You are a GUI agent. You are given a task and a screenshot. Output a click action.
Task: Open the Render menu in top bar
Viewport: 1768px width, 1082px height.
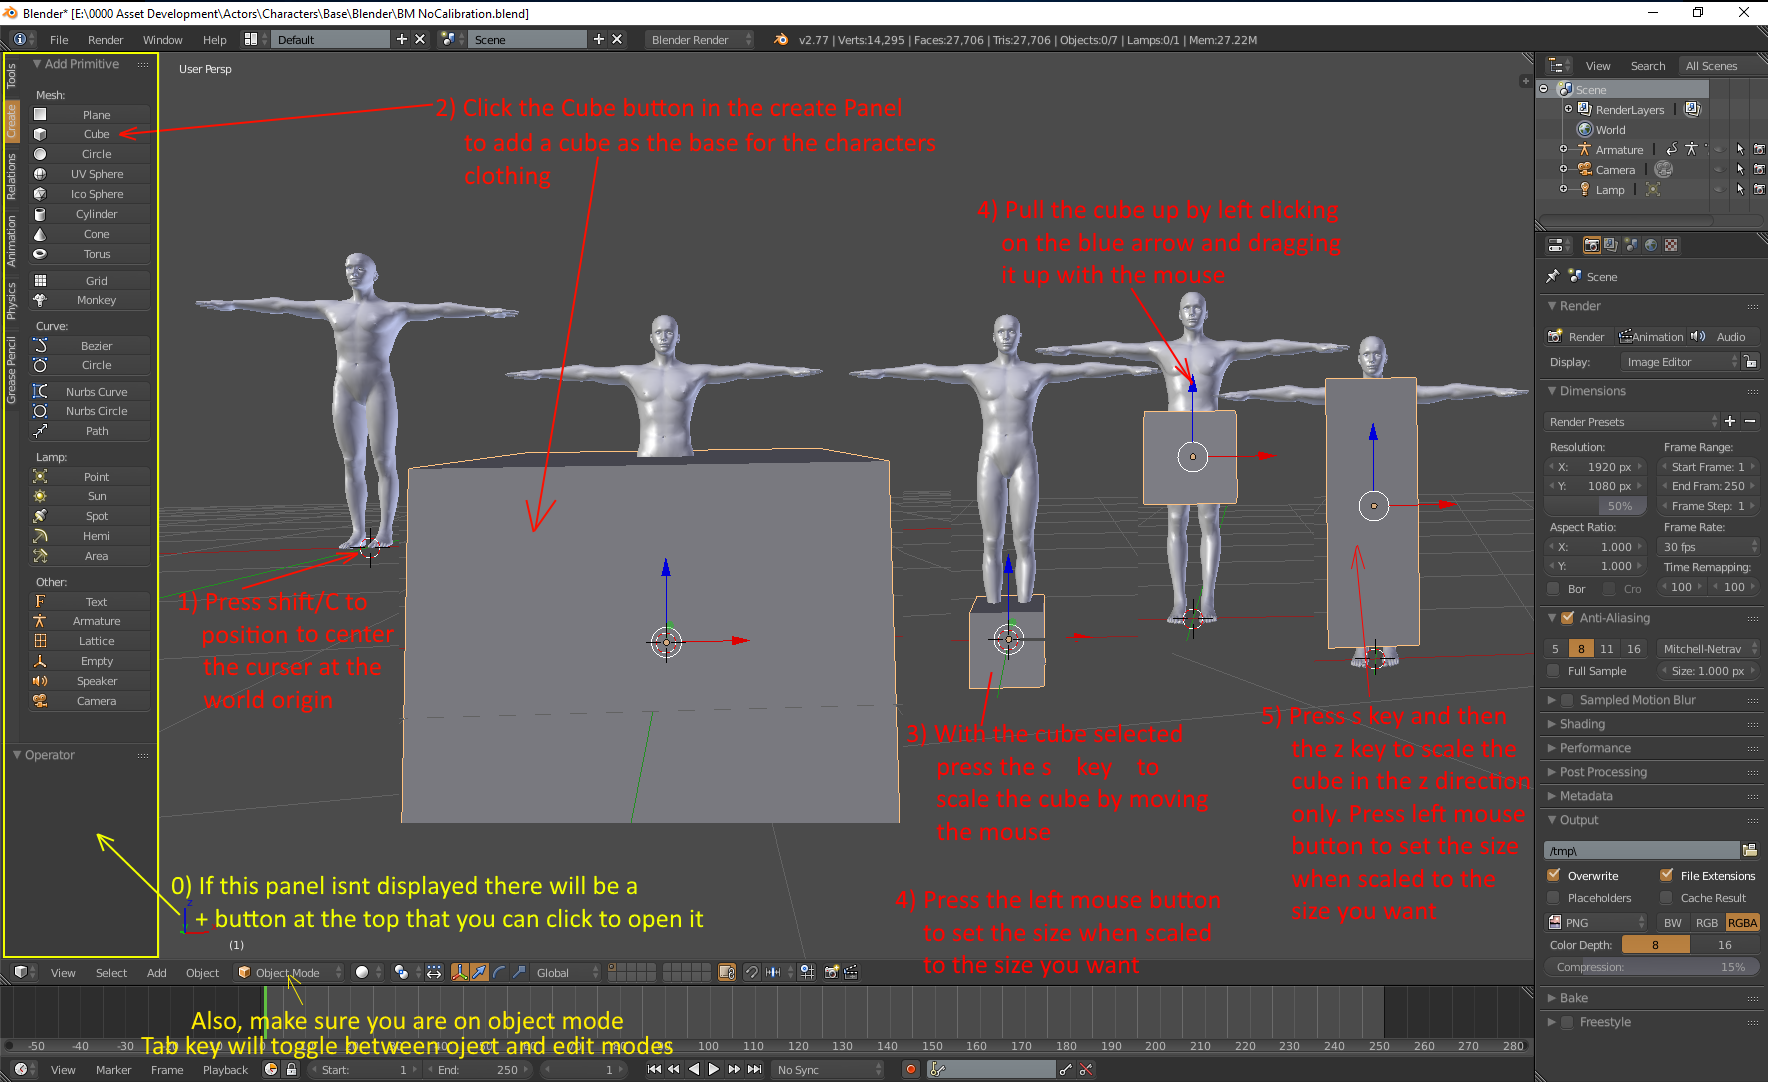105,40
